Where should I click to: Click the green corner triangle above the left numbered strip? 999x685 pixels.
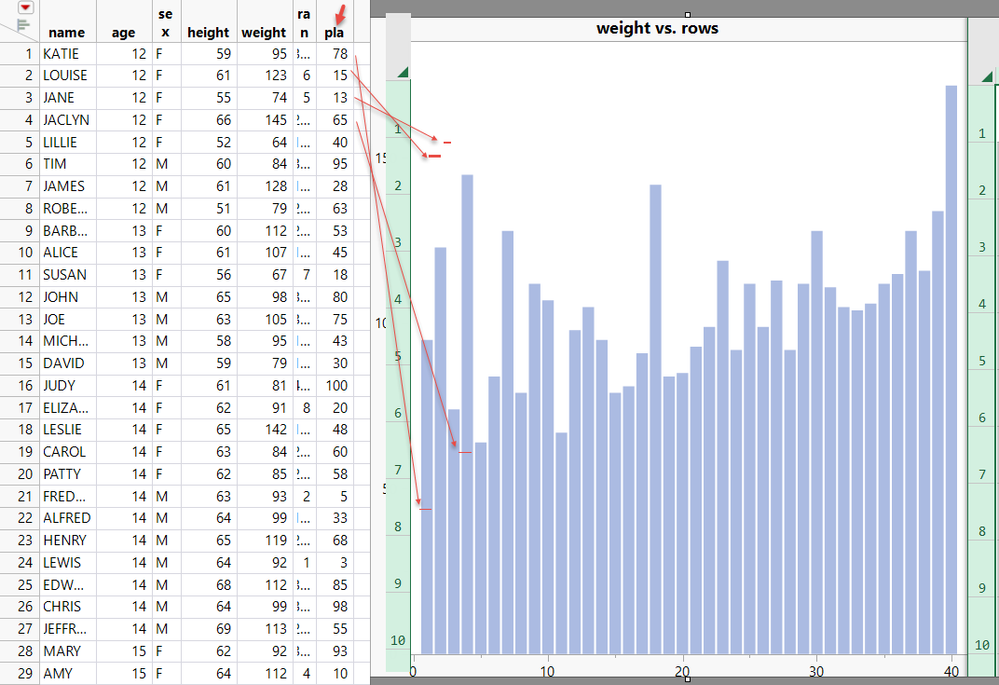pyautogui.click(x=403, y=72)
